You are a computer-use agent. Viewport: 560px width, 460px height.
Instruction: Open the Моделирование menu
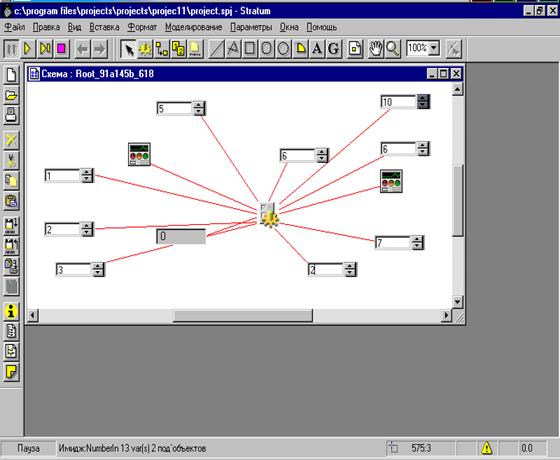pyautogui.click(x=194, y=27)
